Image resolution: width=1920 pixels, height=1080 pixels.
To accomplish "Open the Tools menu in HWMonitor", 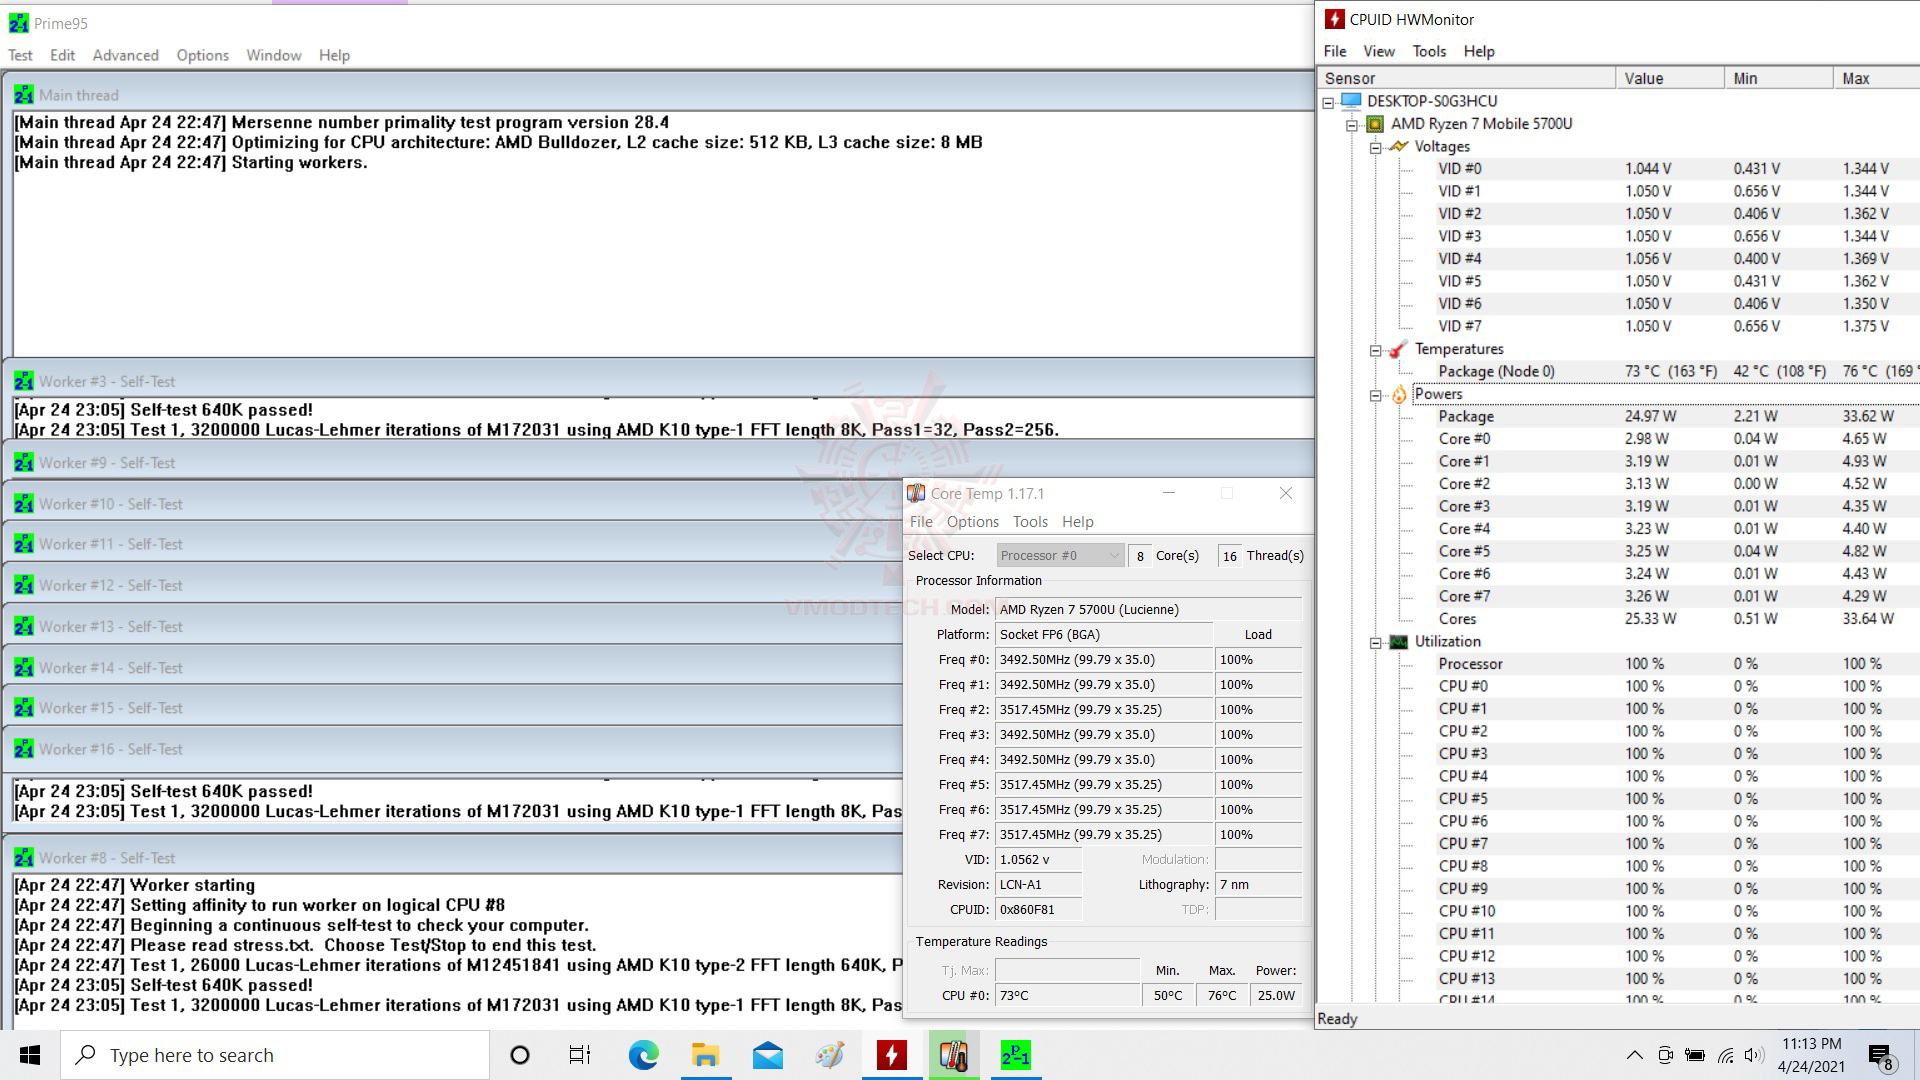I will (1428, 50).
